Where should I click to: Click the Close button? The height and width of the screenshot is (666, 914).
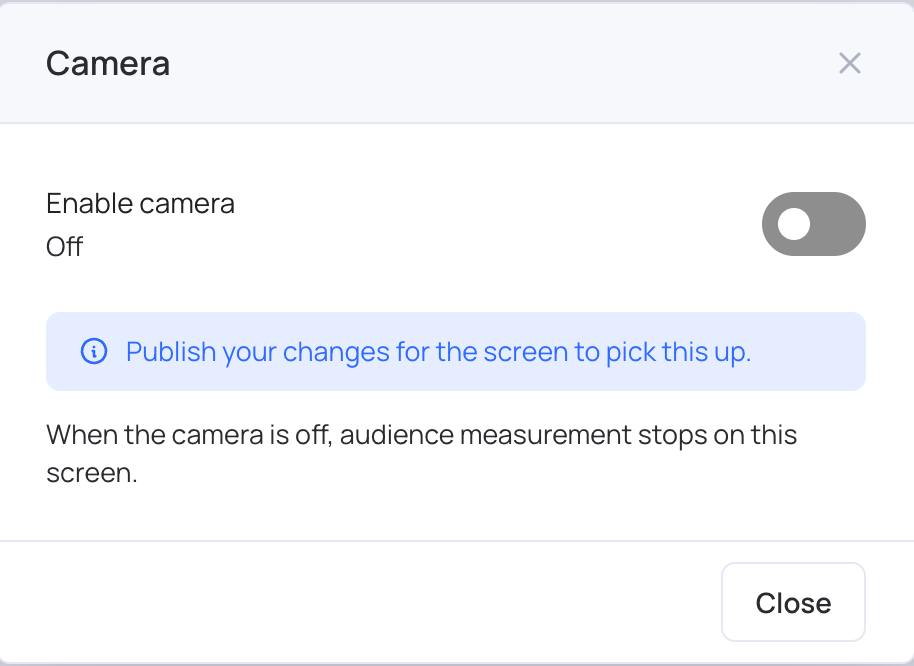click(x=793, y=602)
